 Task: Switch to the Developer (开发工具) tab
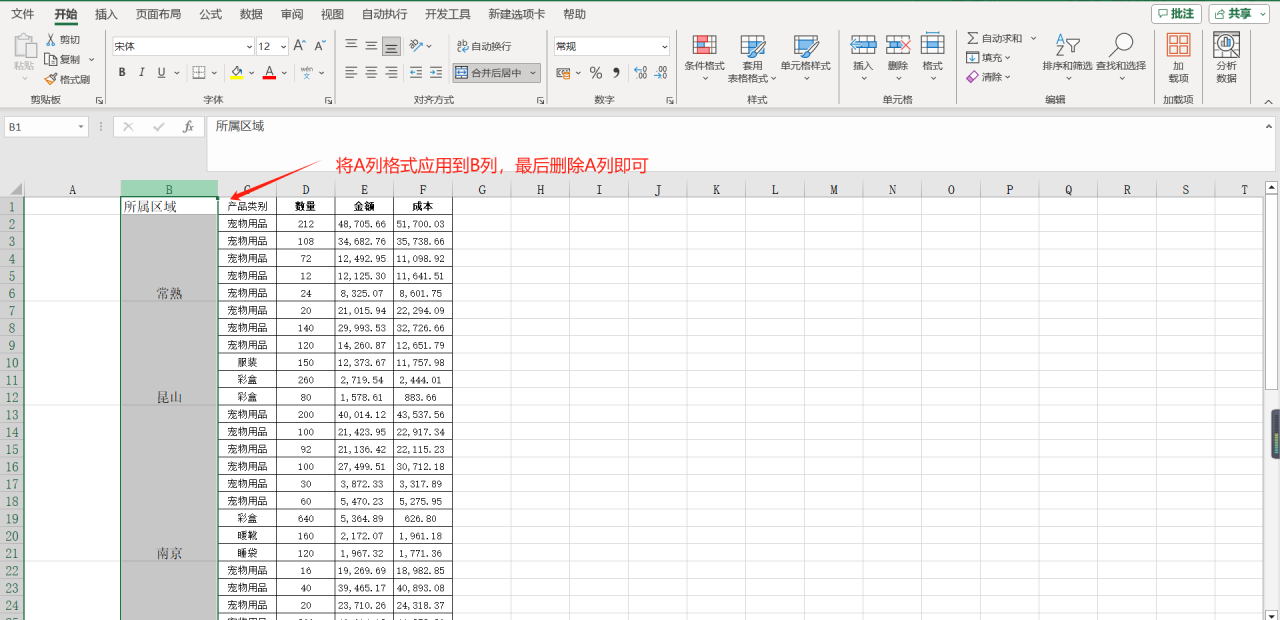click(x=448, y=14)
